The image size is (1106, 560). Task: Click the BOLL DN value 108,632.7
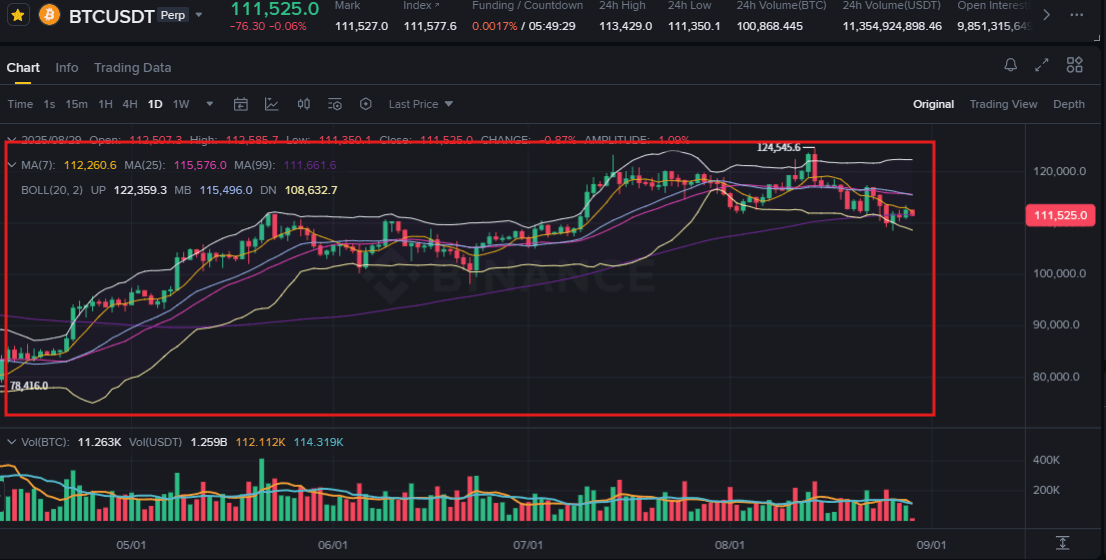coord(311,190)
